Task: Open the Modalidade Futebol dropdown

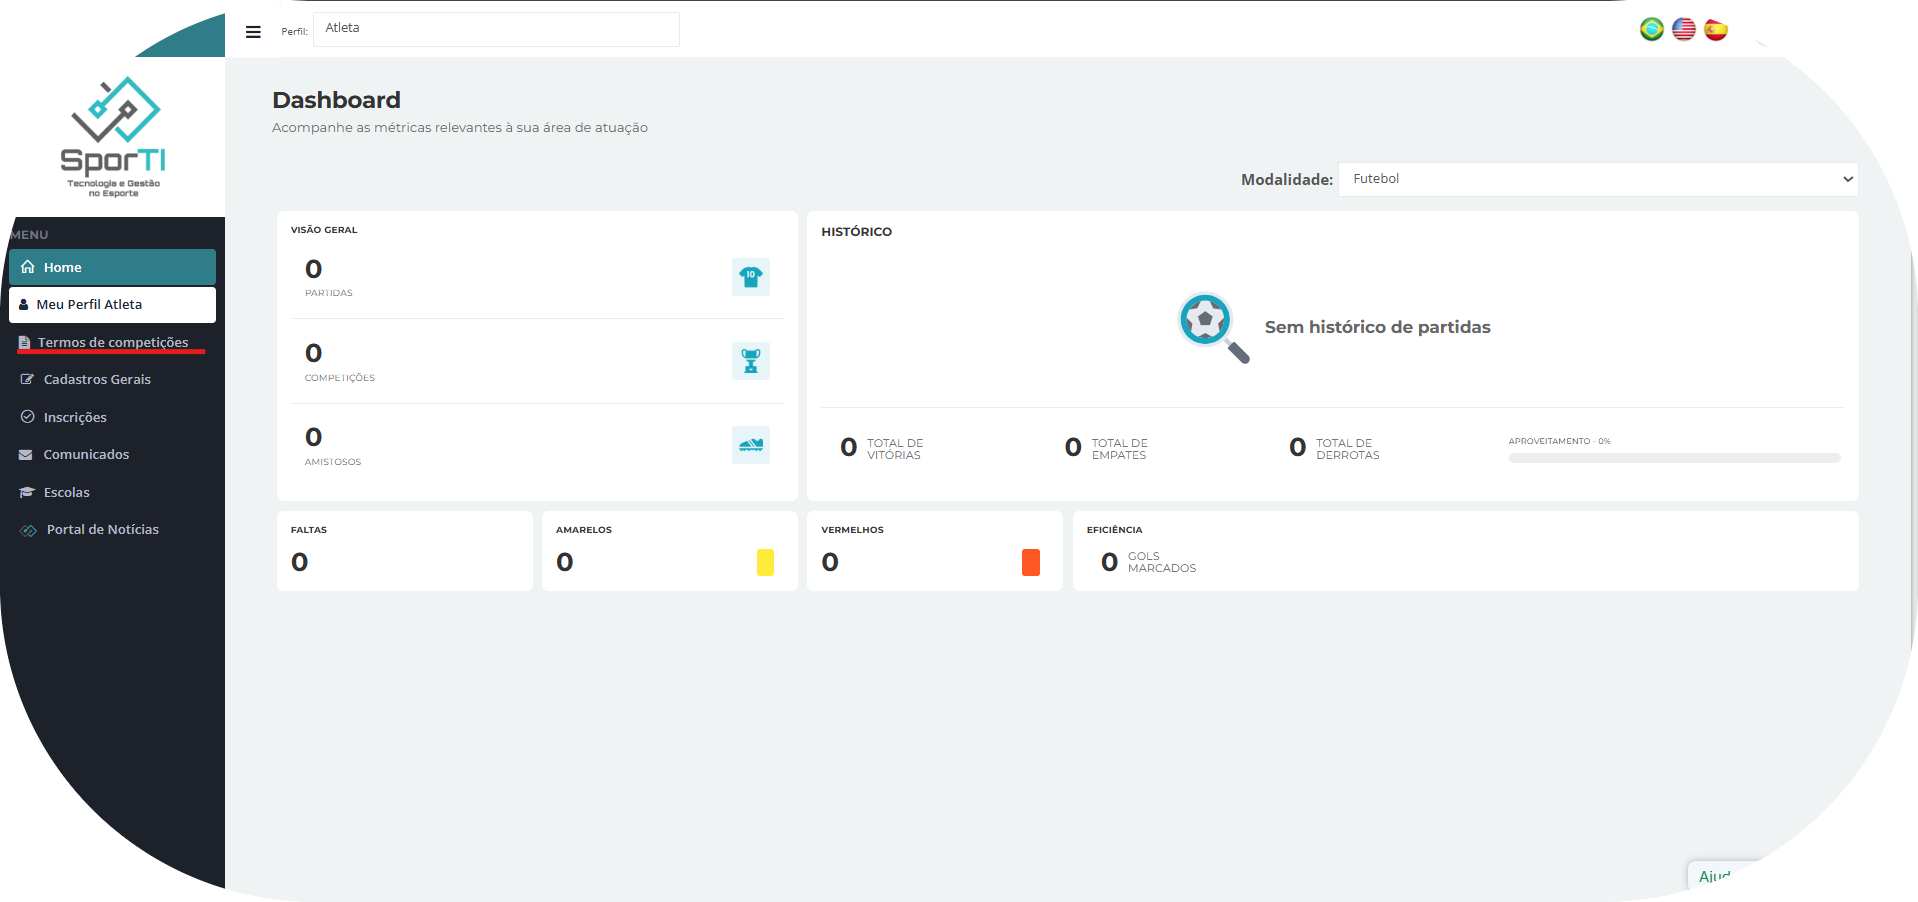Action: click(x=1597, y=179)
